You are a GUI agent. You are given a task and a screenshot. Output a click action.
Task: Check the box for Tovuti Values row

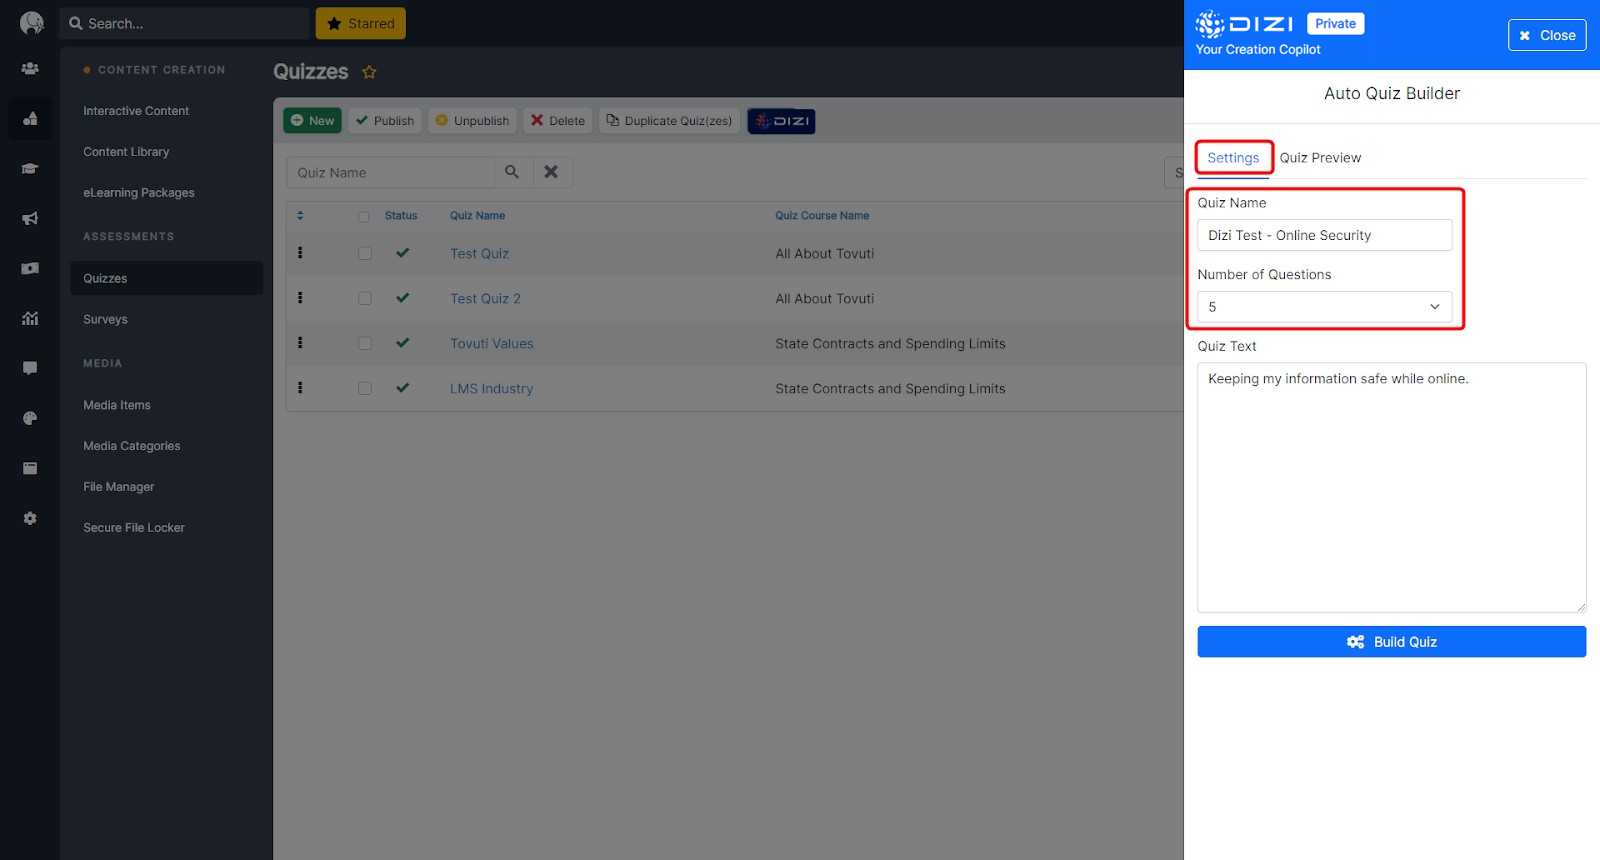tap(365, 343)
